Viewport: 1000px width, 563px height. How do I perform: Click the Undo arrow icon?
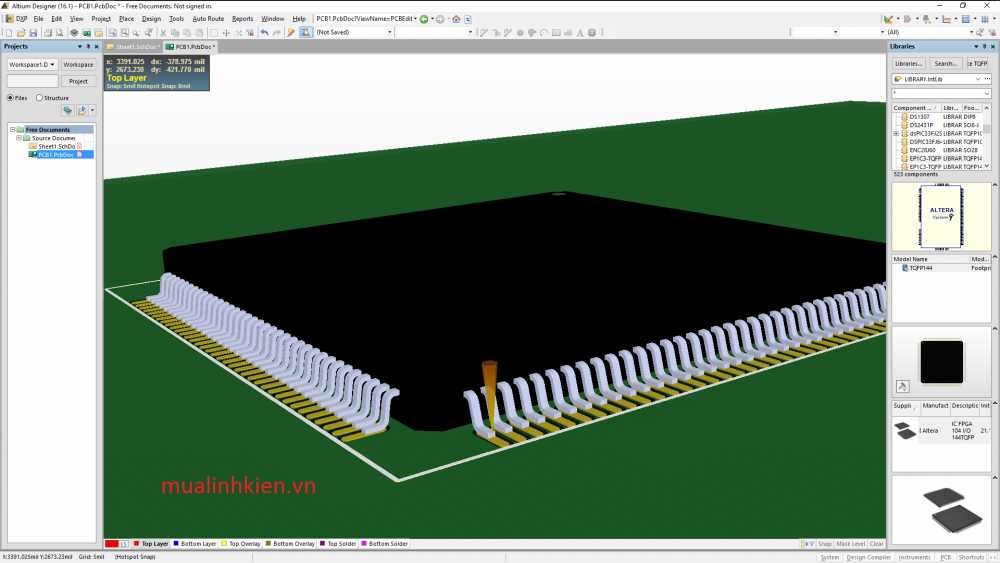pos(264,33)
